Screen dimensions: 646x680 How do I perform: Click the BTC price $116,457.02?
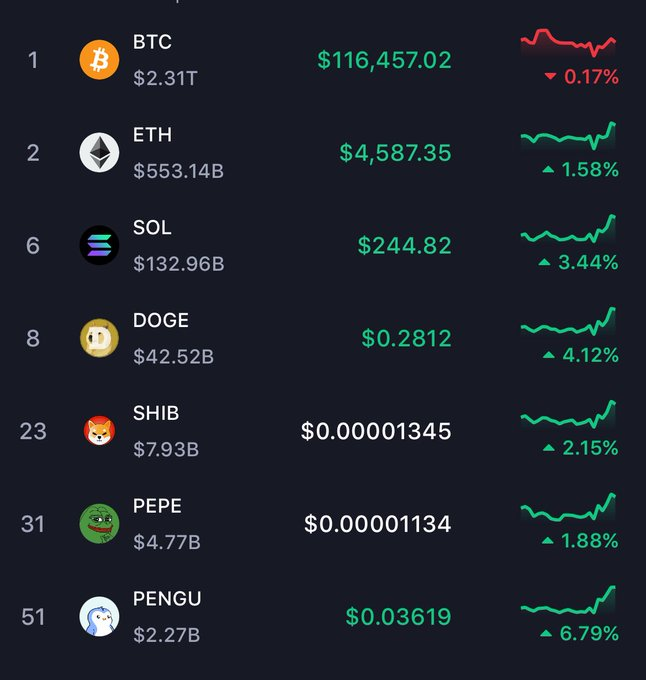384,60
